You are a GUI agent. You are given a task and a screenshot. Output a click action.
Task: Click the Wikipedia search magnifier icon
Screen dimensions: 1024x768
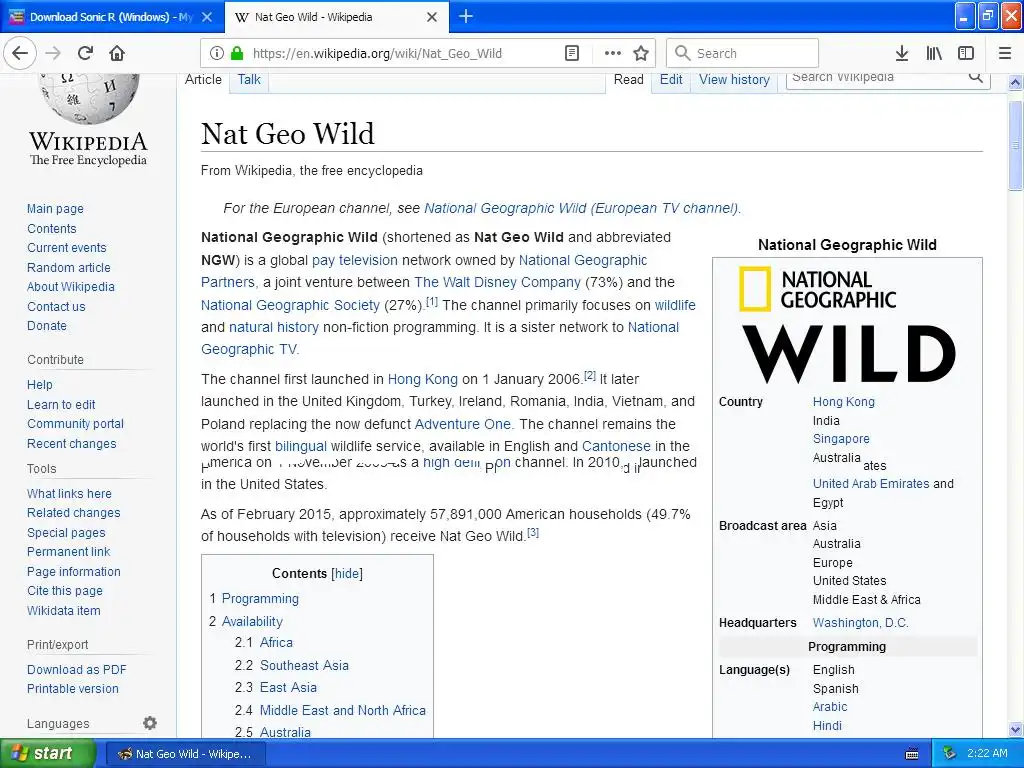point(976,77)
